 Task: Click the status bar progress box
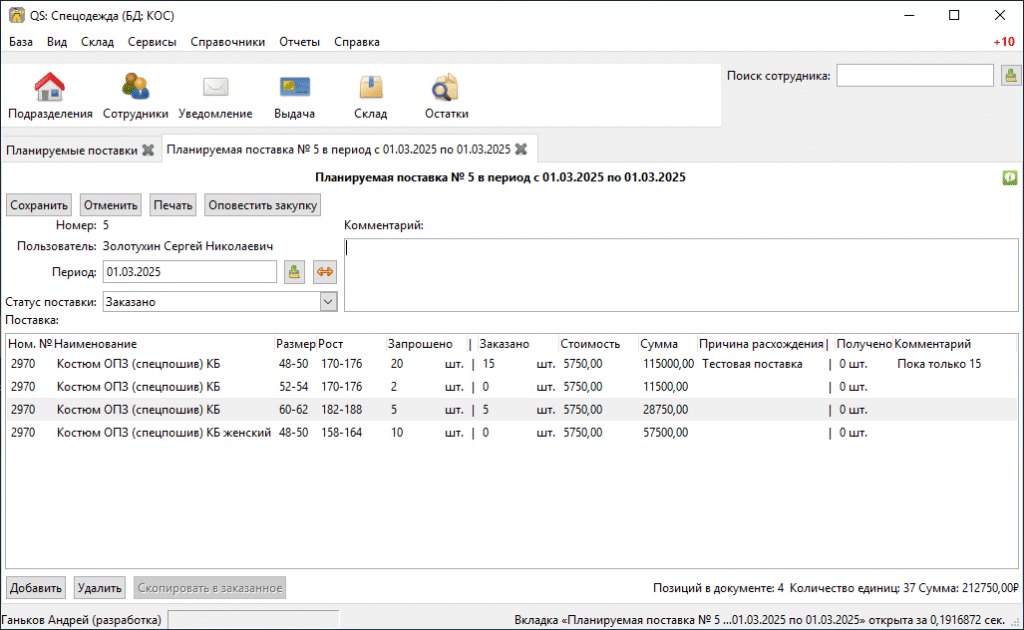tap(253, 620)
